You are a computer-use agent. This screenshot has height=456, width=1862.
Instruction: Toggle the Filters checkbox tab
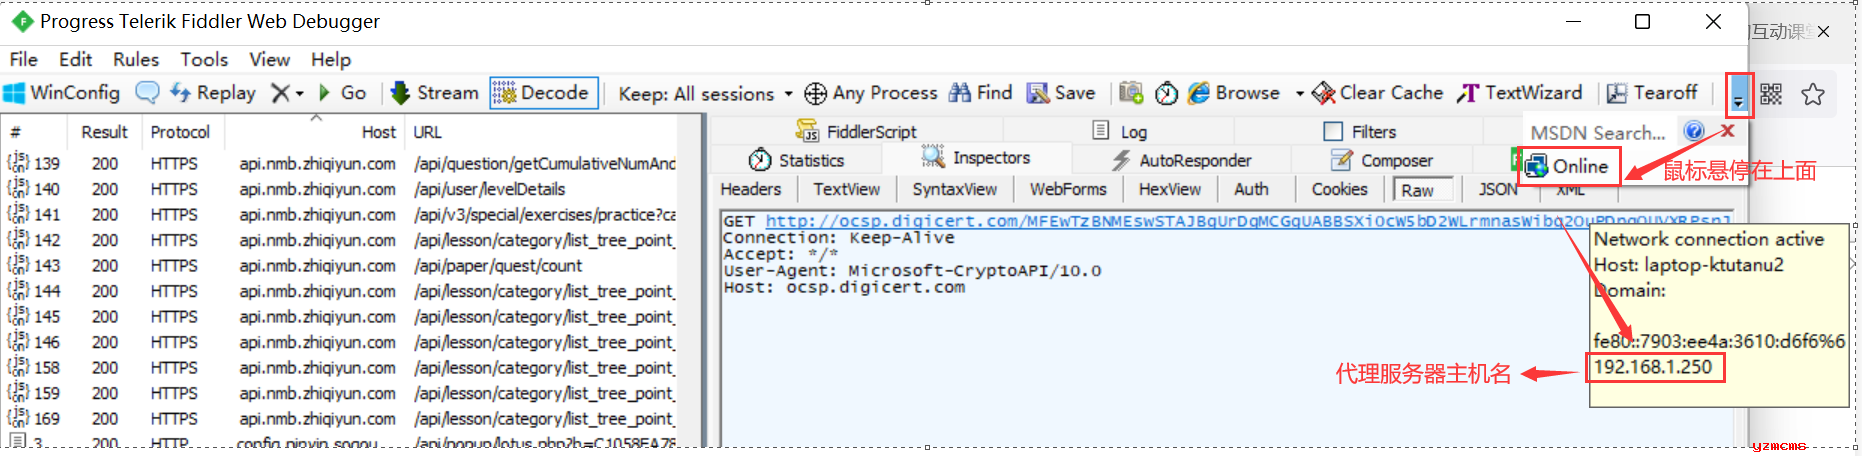coord(1360,131)
